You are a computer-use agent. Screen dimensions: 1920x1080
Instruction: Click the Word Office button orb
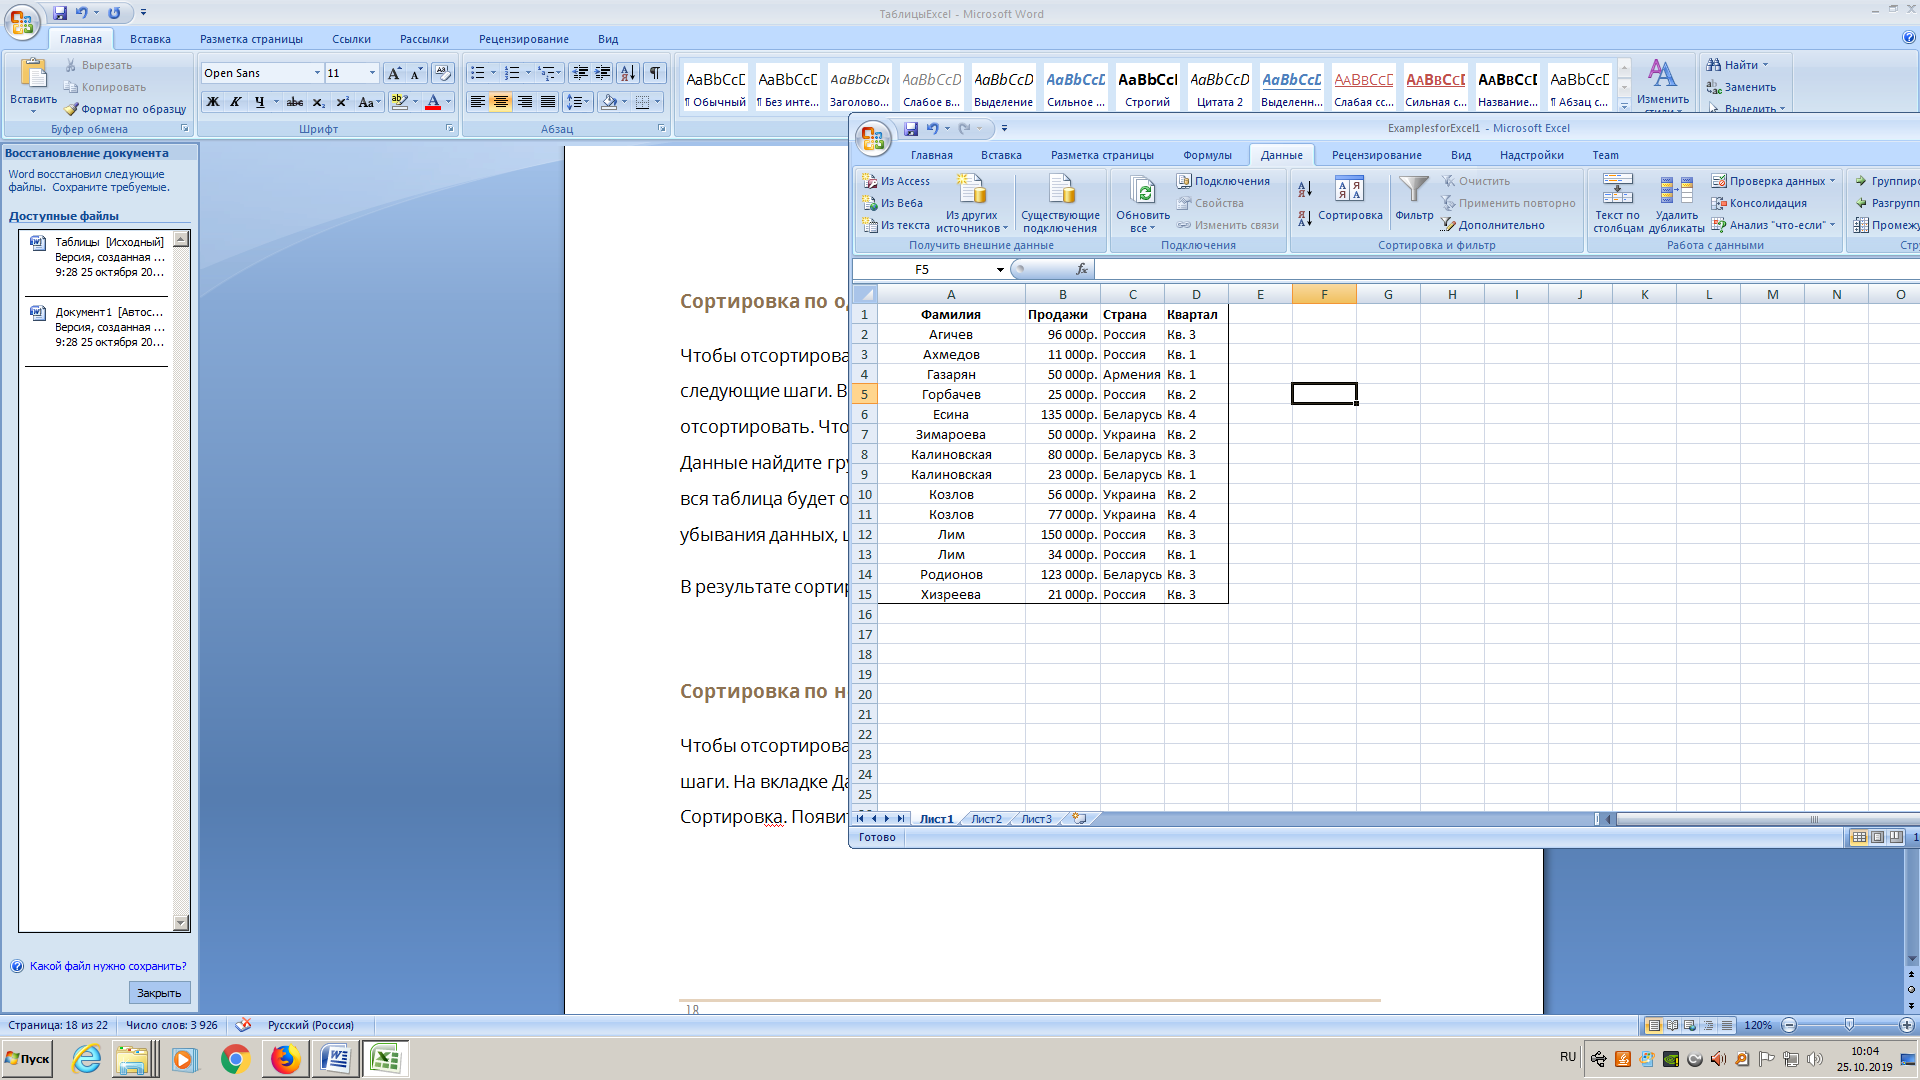tap(22, 22)
